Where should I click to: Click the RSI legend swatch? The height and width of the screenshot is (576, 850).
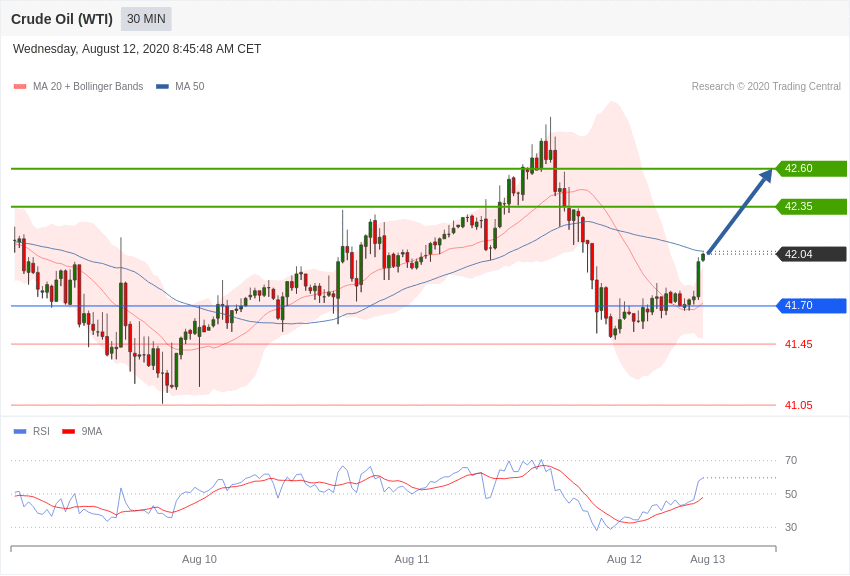(20, 432)
